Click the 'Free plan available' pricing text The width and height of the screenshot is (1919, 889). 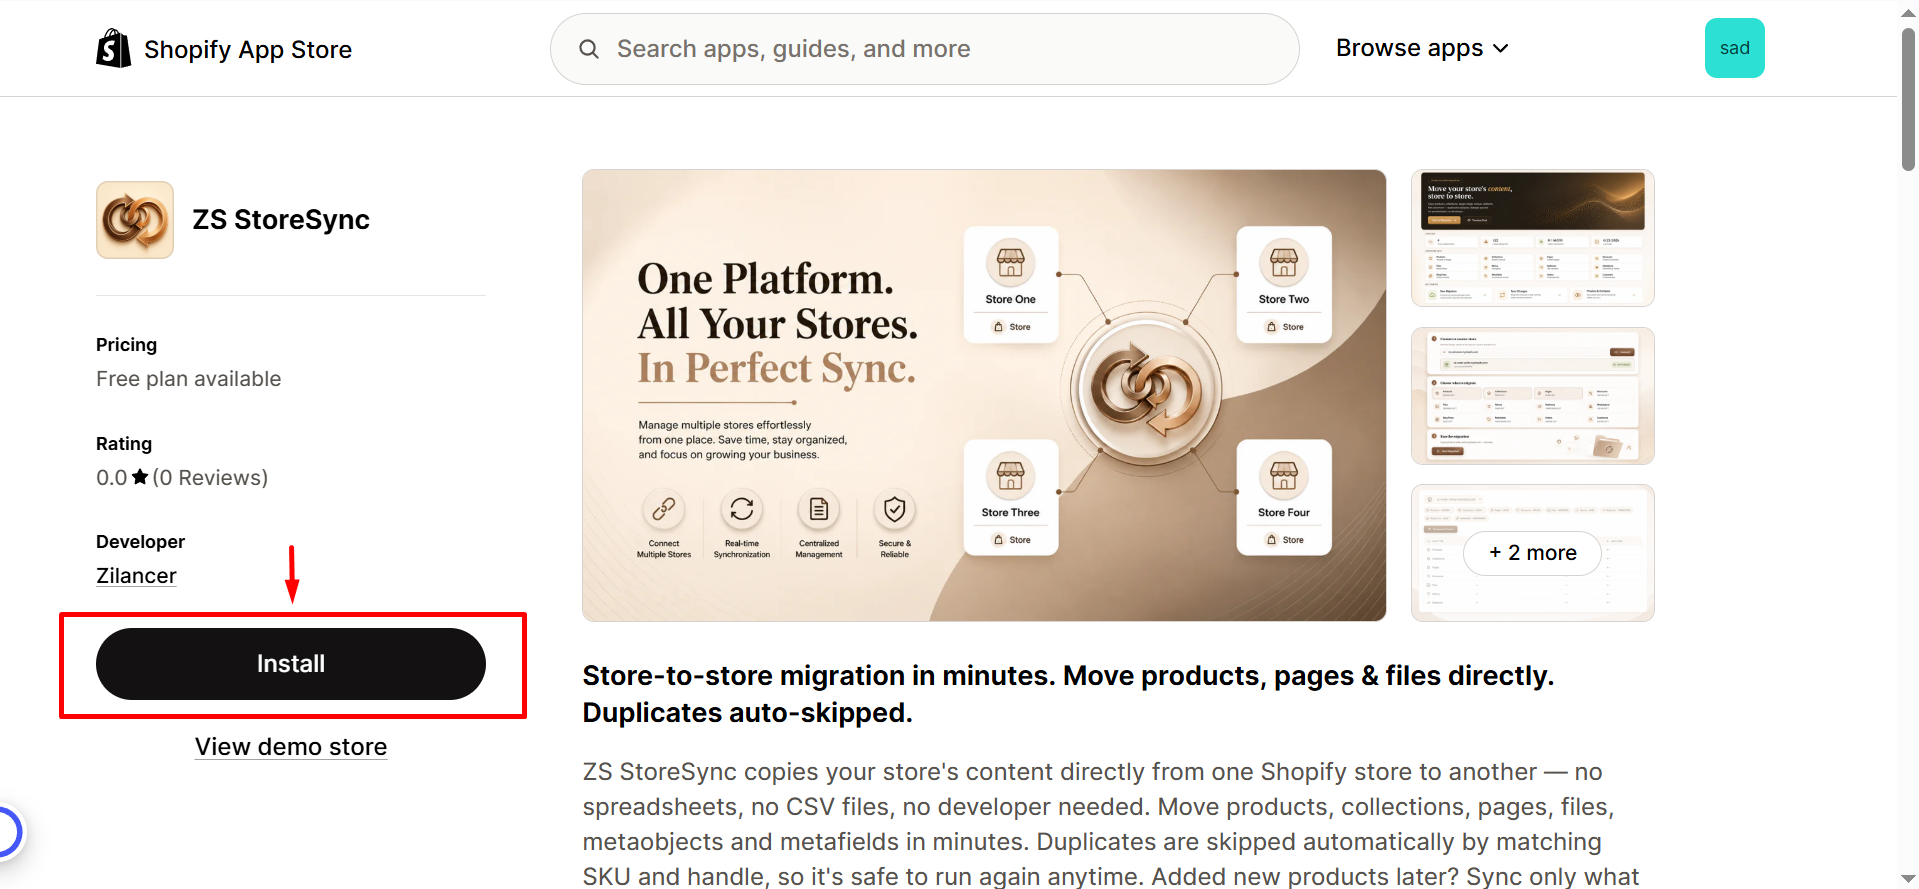tap(189, 379)
